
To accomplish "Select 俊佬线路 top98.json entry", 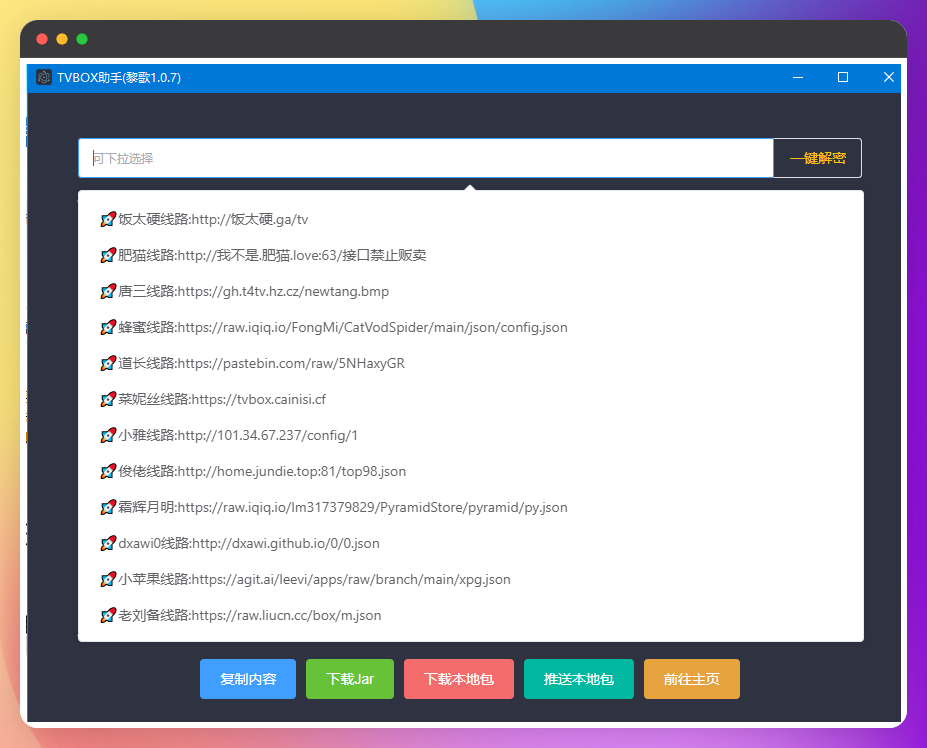I will (261, 472).
